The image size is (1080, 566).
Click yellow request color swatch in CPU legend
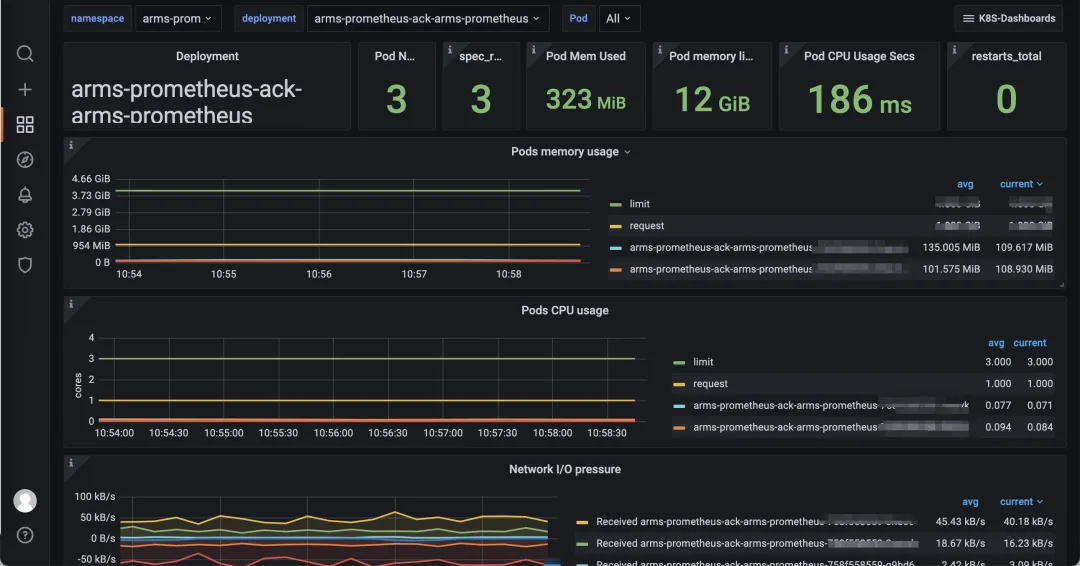point(679,384)
